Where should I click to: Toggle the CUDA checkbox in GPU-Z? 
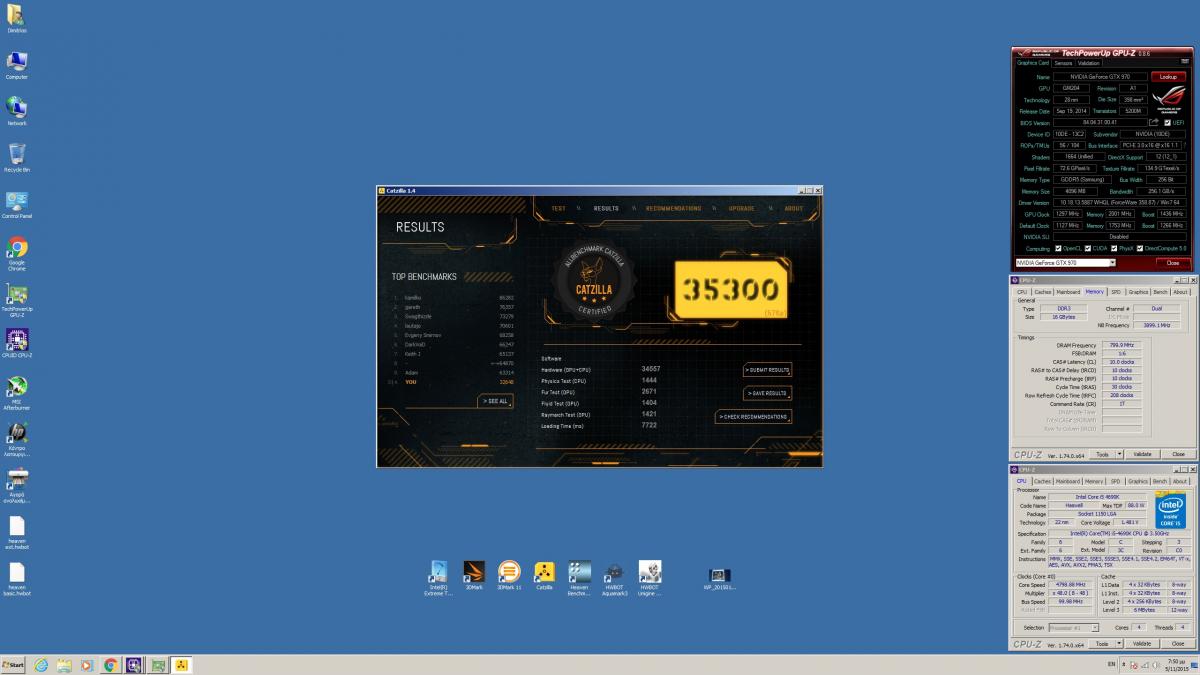(x=1088, y=248)
